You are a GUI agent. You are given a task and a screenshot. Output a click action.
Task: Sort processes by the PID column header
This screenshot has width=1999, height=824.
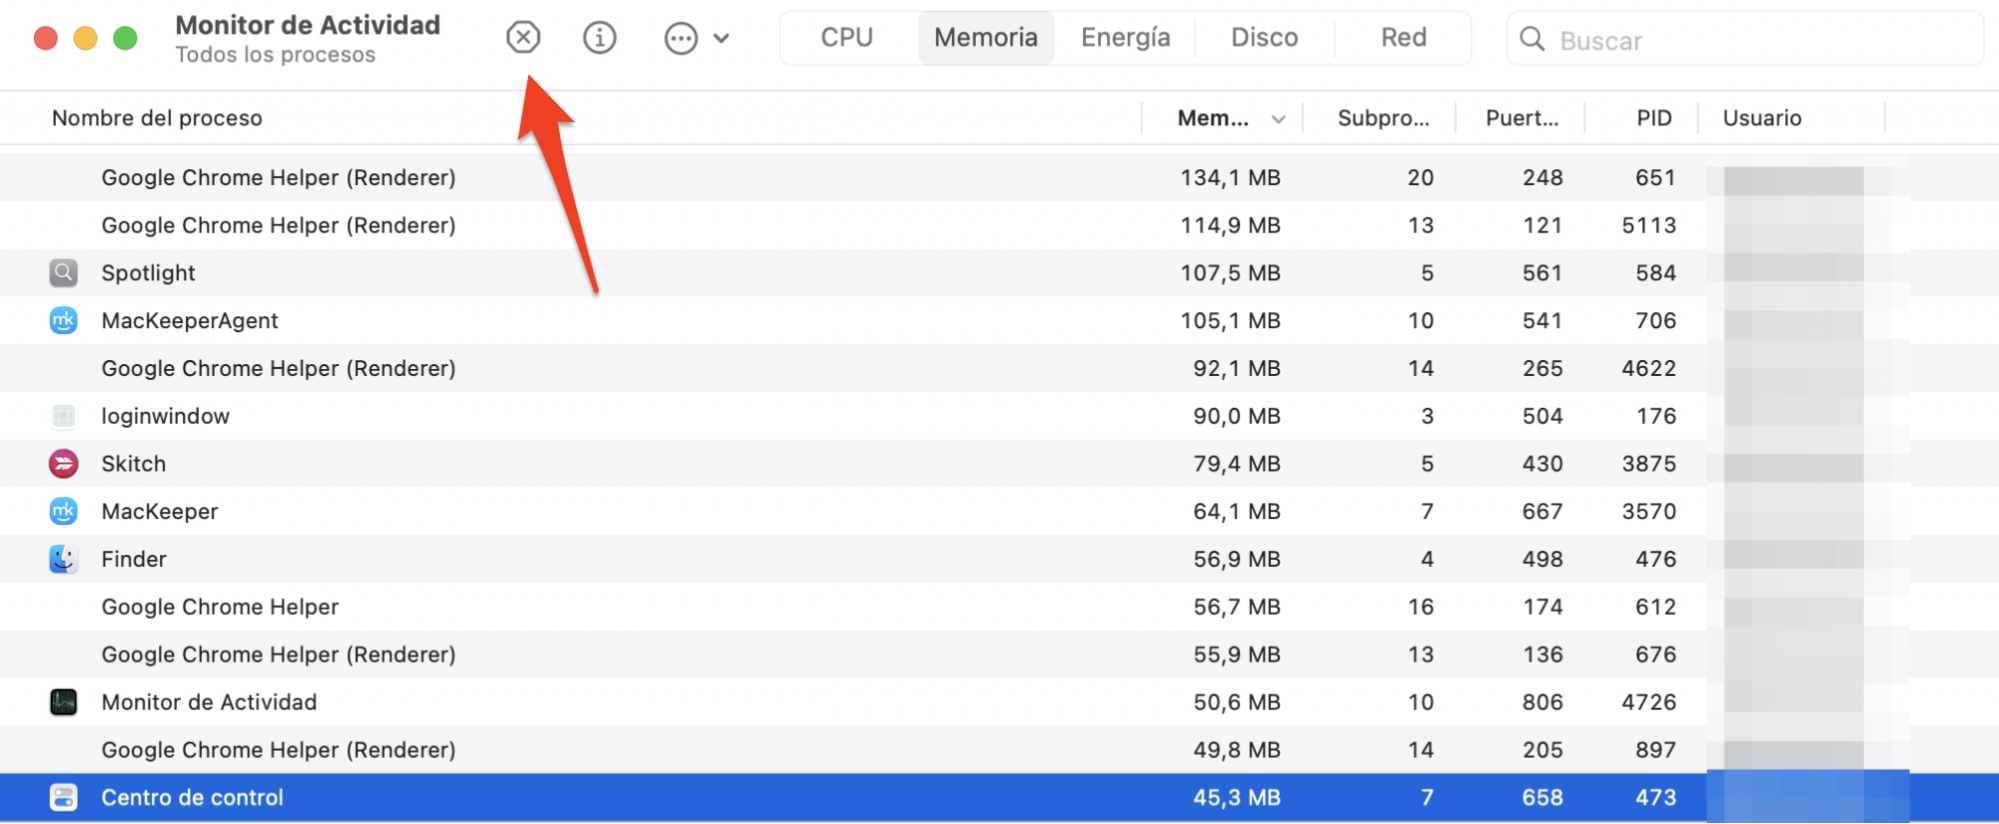[1653, 118]
